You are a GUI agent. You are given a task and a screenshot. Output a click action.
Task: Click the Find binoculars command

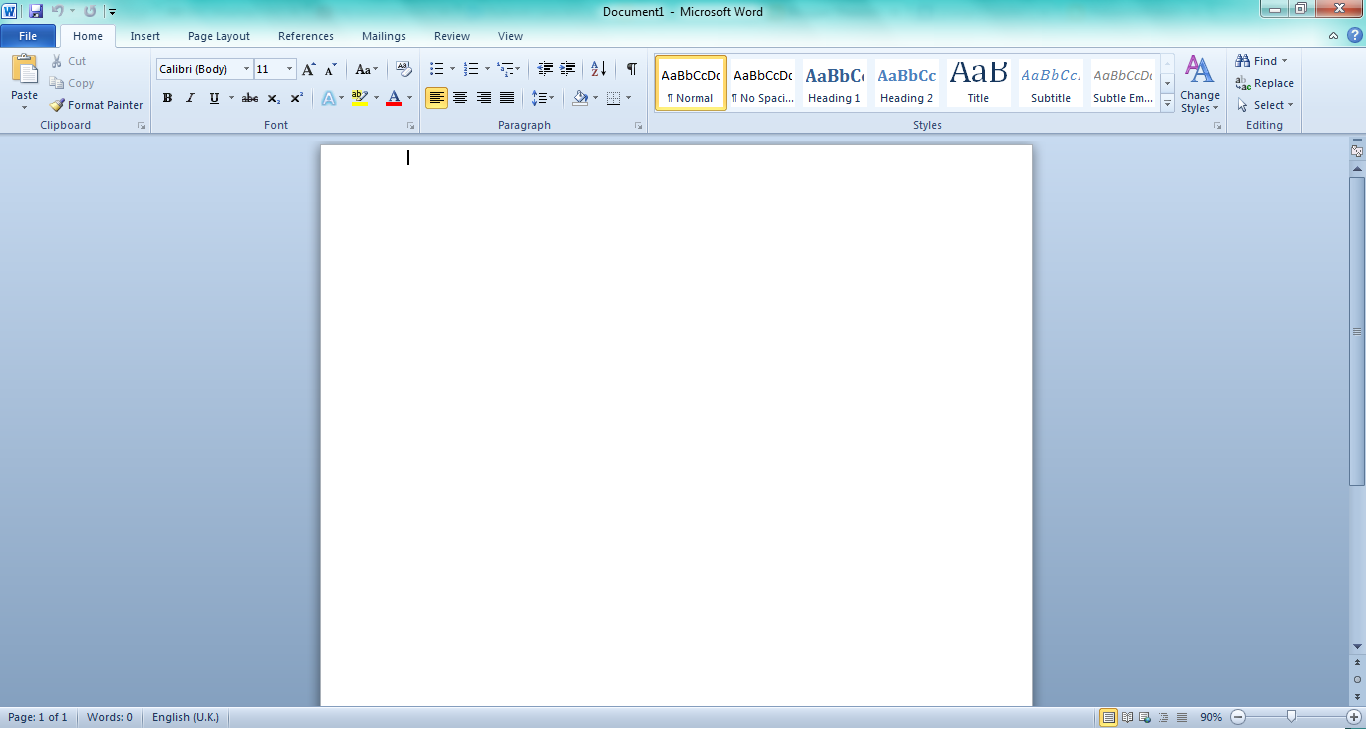pos(1262,61)
